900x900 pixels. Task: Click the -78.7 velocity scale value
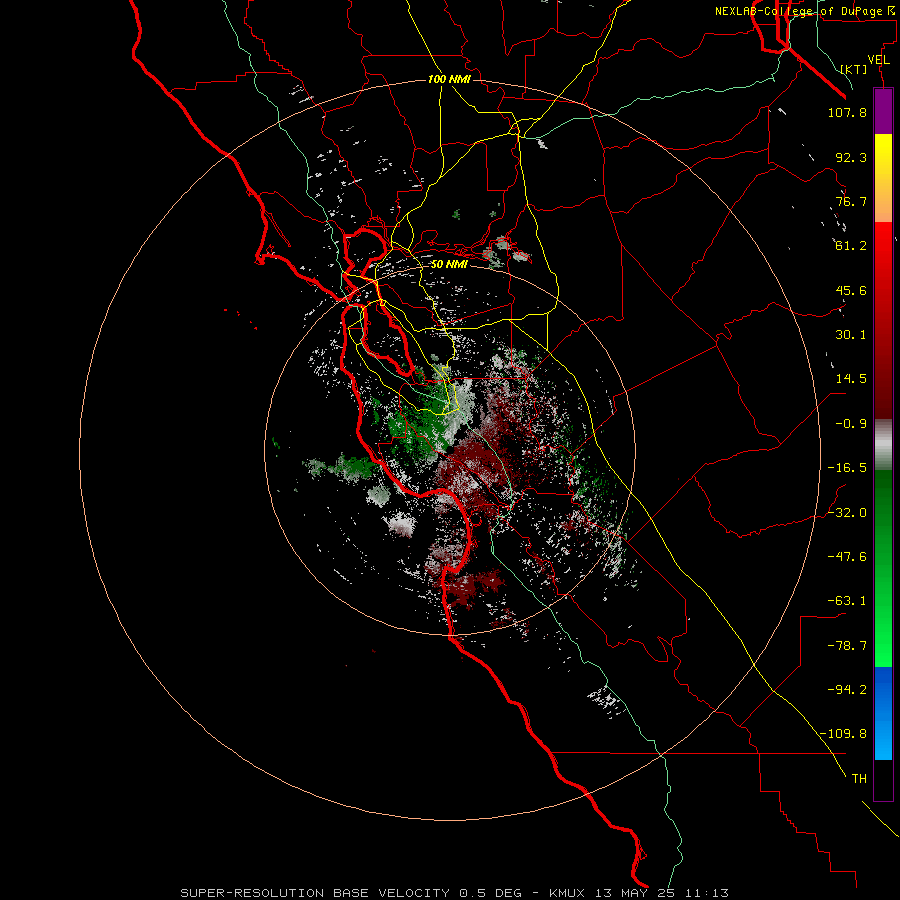[847, 646]
